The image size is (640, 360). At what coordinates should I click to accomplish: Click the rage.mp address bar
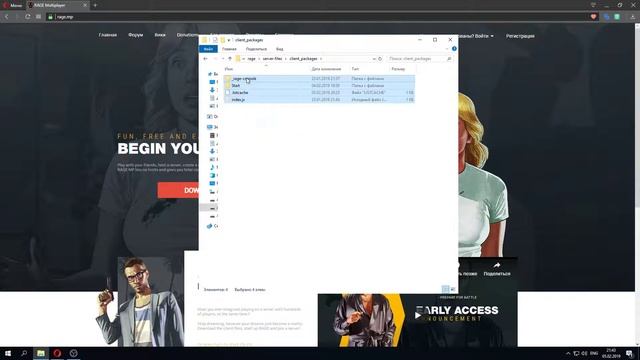click(318, 17)
